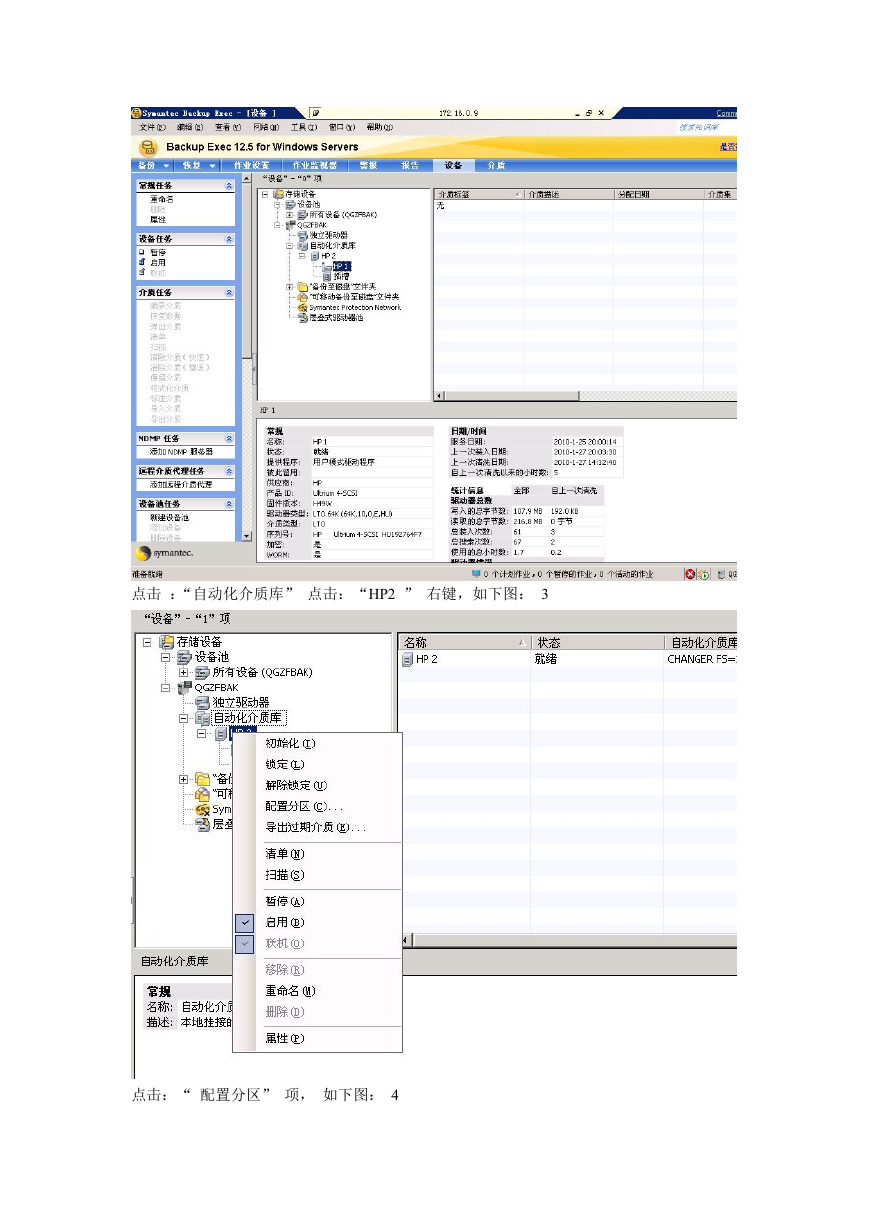Open the 工具(T) menu in the menu bar
The image size is (869, 1228).
click(x=304, y=127)
